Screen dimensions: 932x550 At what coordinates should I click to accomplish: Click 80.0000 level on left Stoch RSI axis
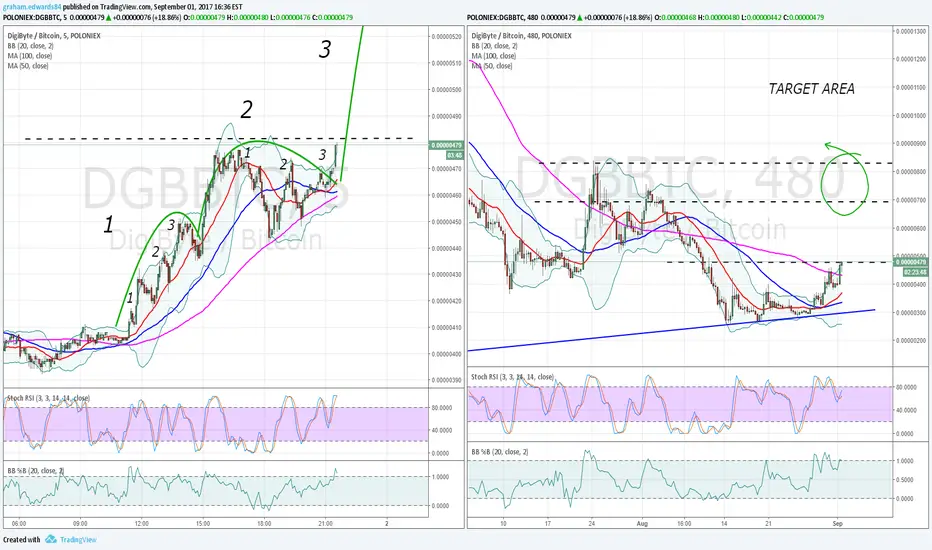coord(442,408)
